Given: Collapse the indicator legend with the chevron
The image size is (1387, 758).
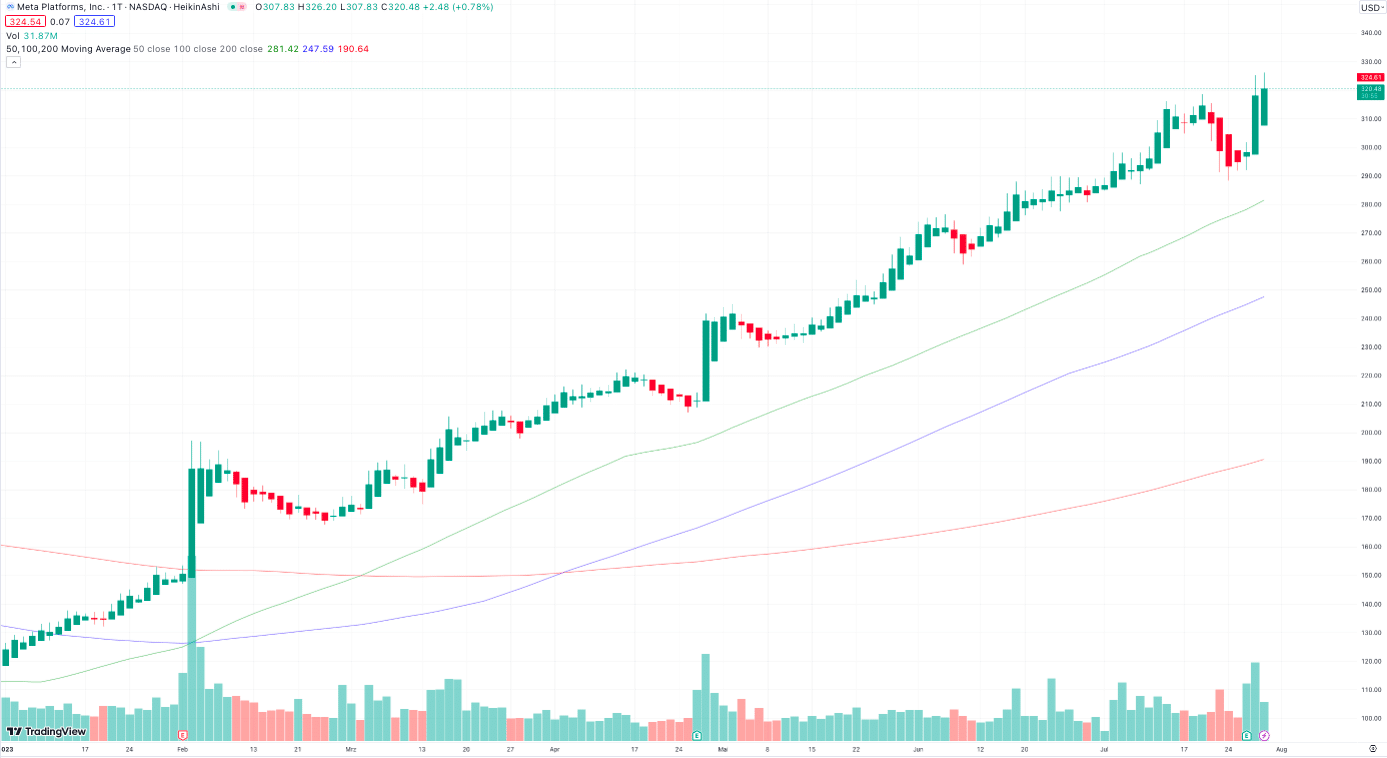Looking at the screenshot, I should [x=13, y=62].
